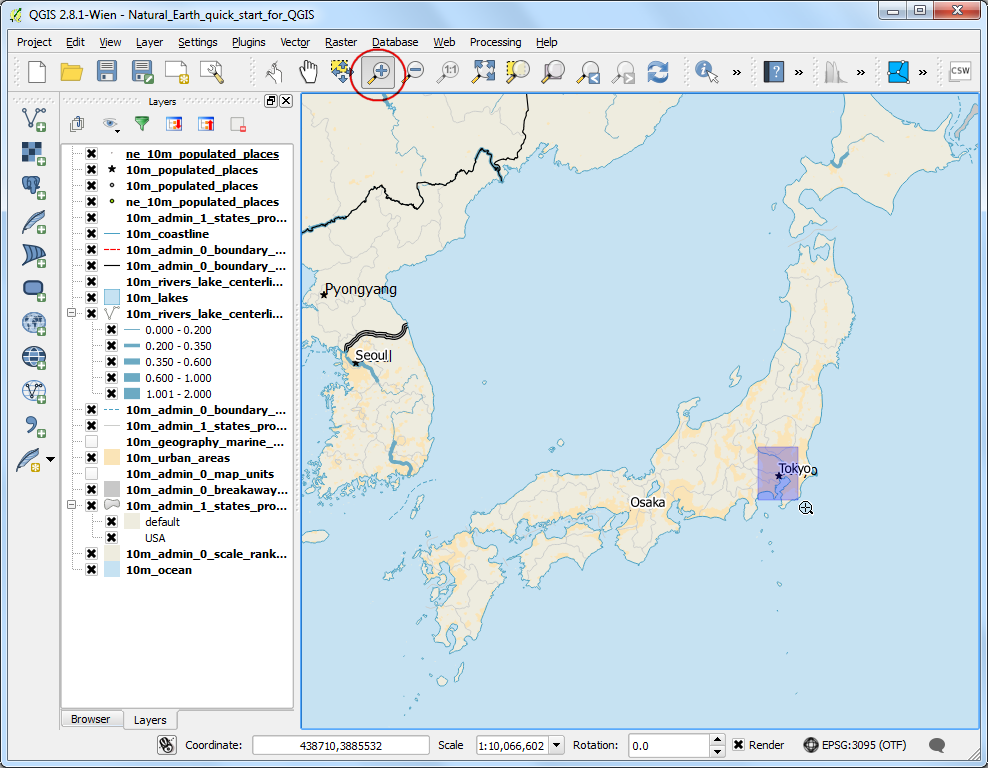Image resolution: width=988 pixels, height=768 pixels.
Task: Open the Help contents book icon
Action: (774, 72)
